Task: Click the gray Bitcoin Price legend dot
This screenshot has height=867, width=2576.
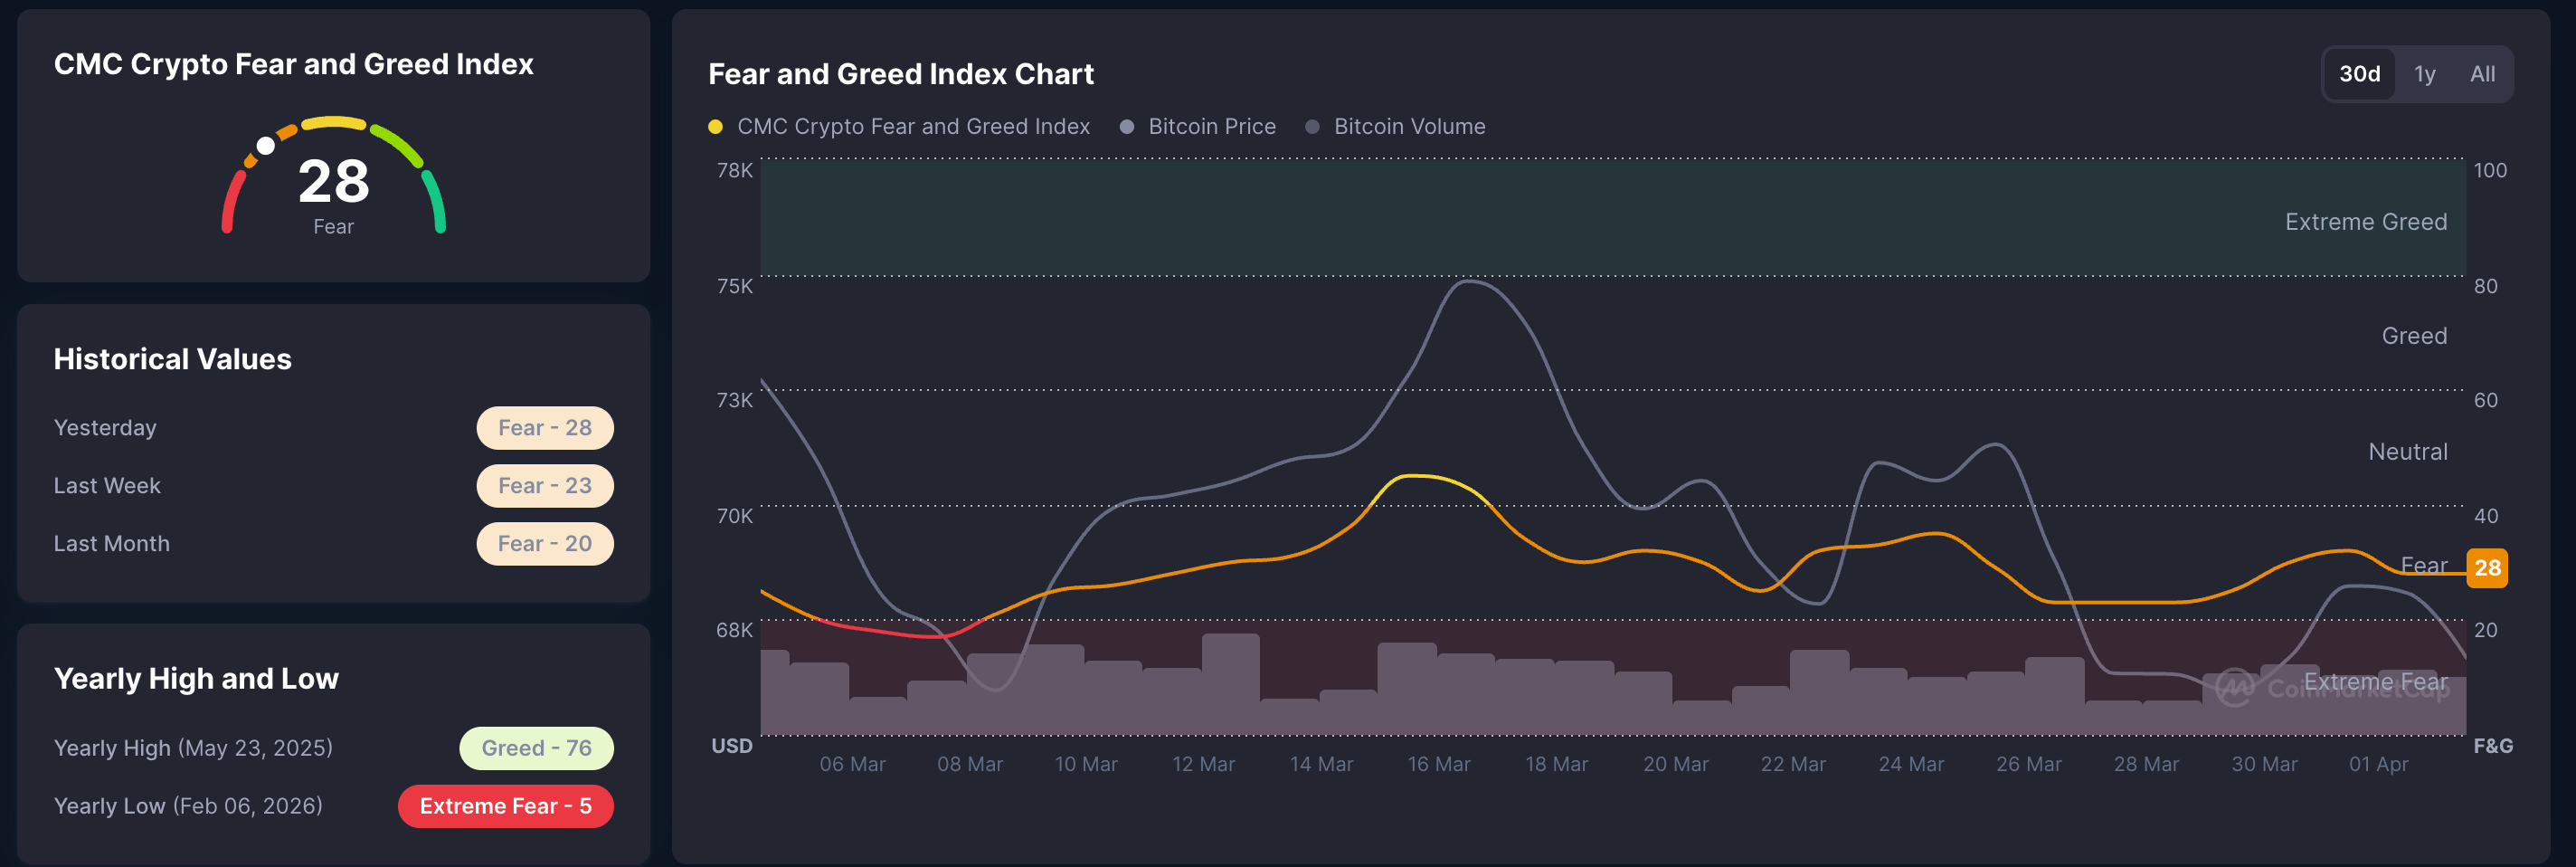Action: 1127,127
